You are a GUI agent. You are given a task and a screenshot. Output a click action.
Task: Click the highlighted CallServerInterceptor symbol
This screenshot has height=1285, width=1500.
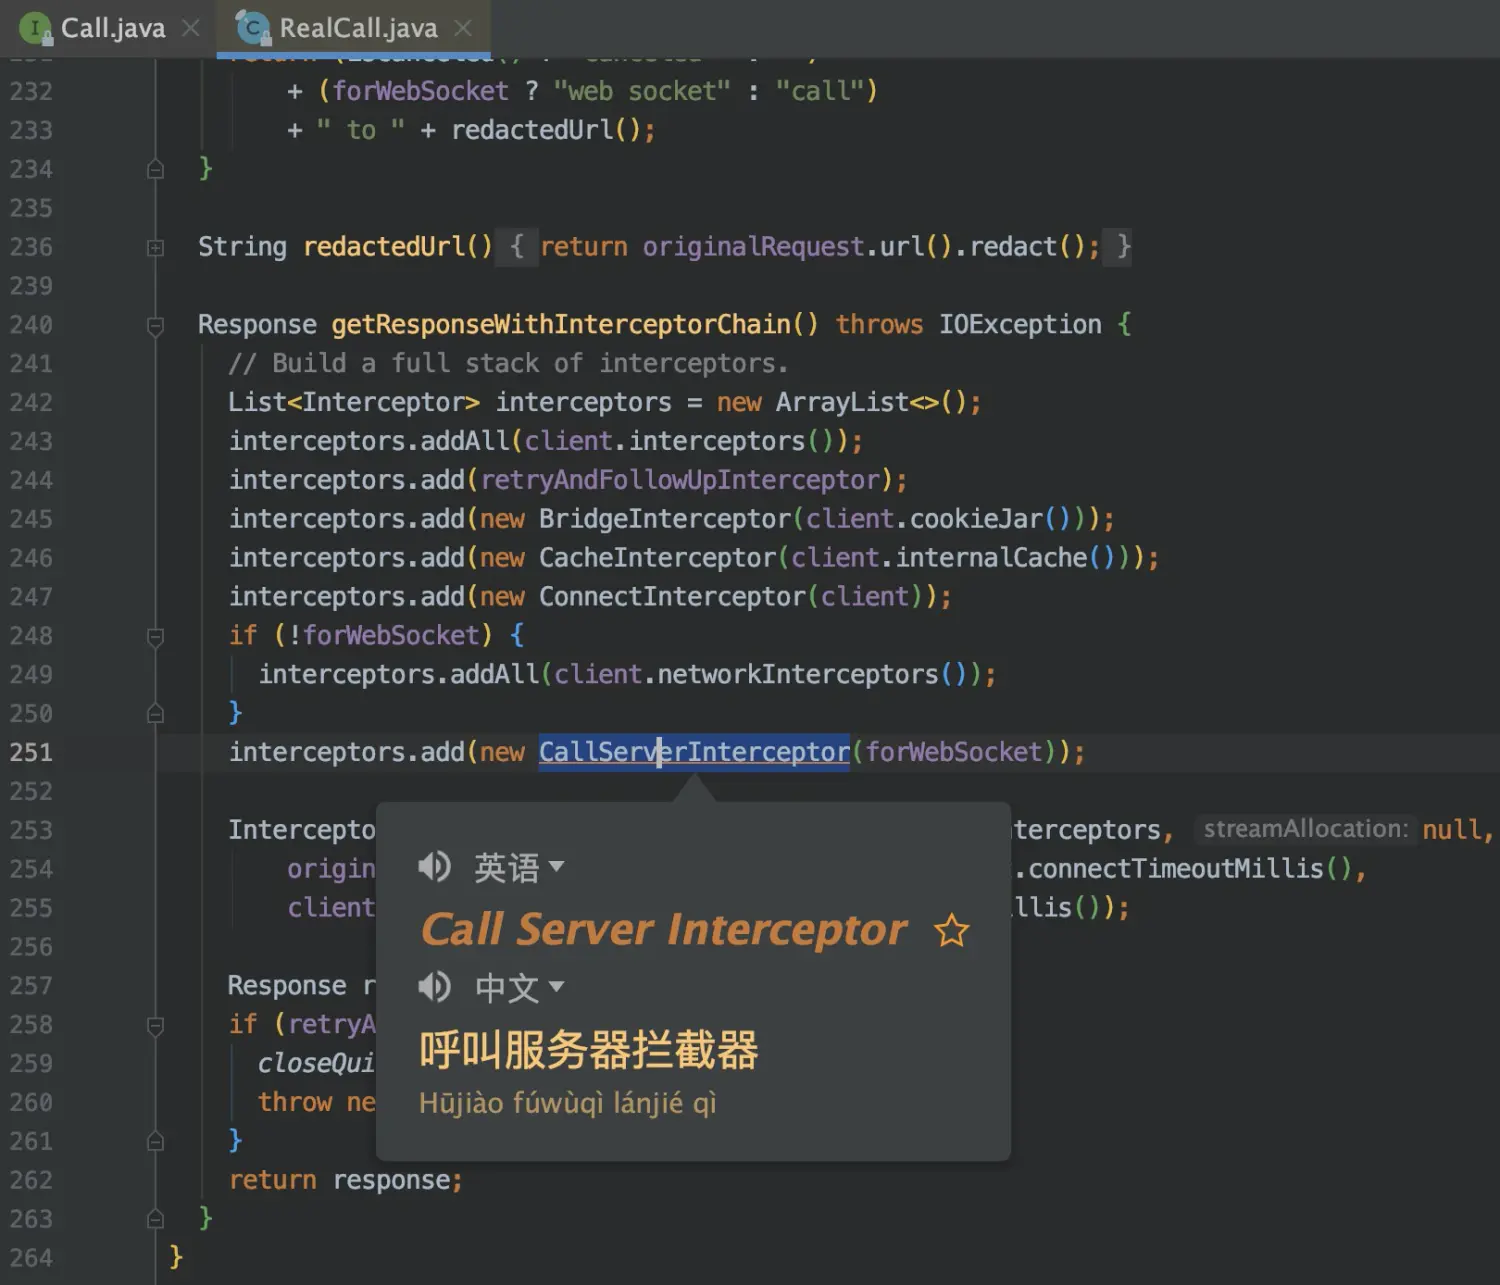[693, 752]
